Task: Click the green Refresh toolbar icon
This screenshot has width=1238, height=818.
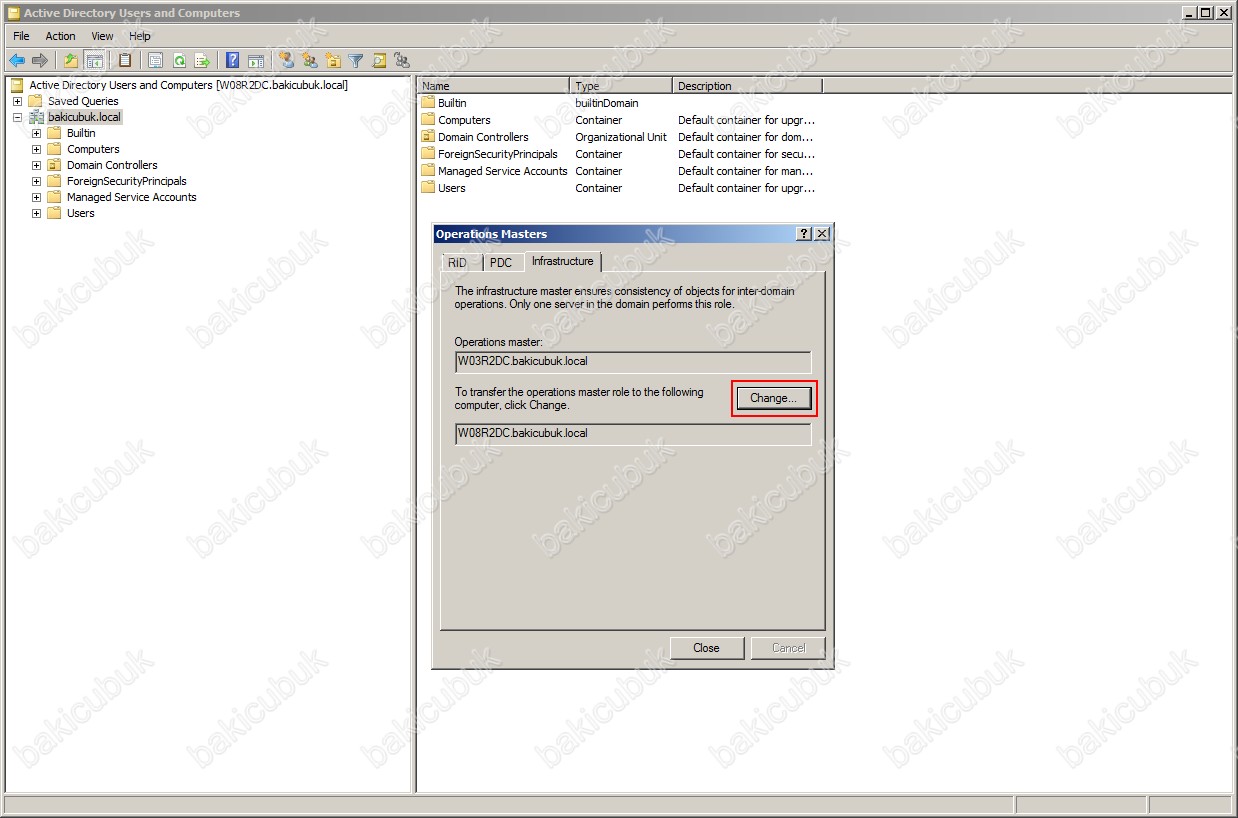Action: click(179, 61)
